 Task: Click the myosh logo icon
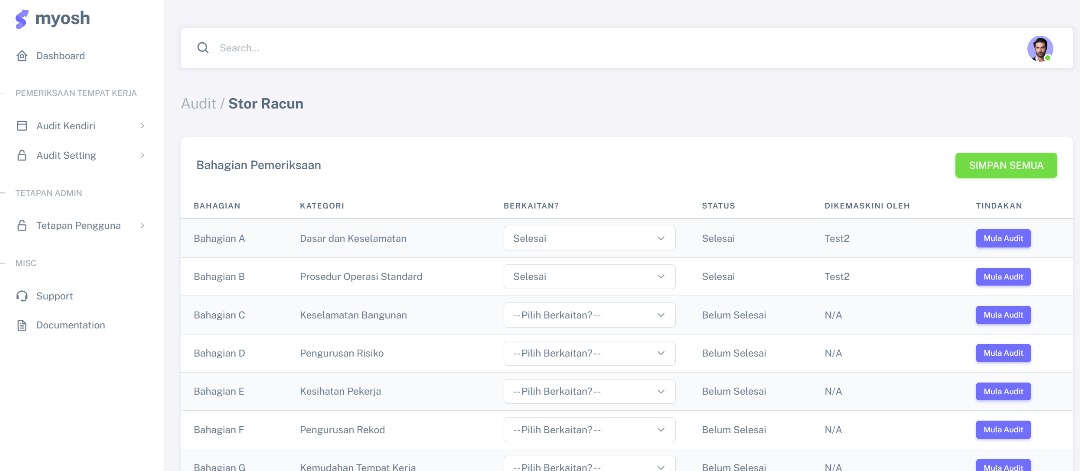pyautogui.click(x=22, y=20)
